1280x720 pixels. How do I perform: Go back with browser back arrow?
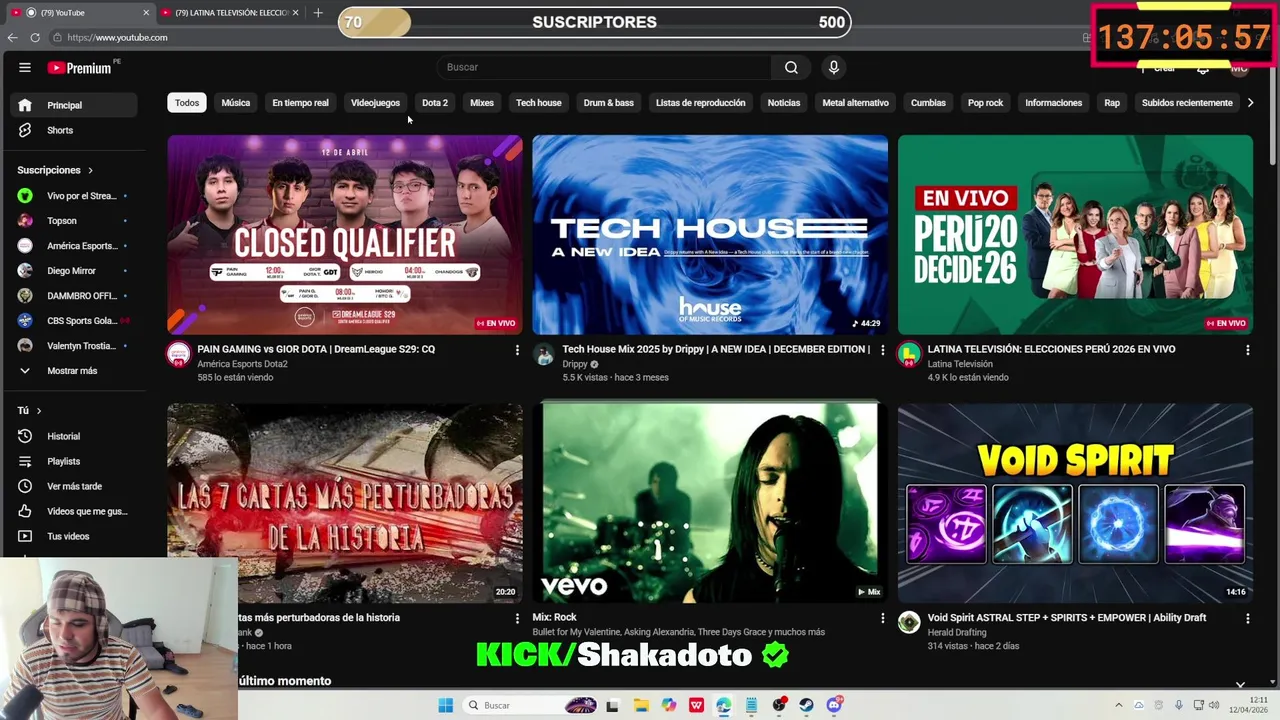click(12, 37)
